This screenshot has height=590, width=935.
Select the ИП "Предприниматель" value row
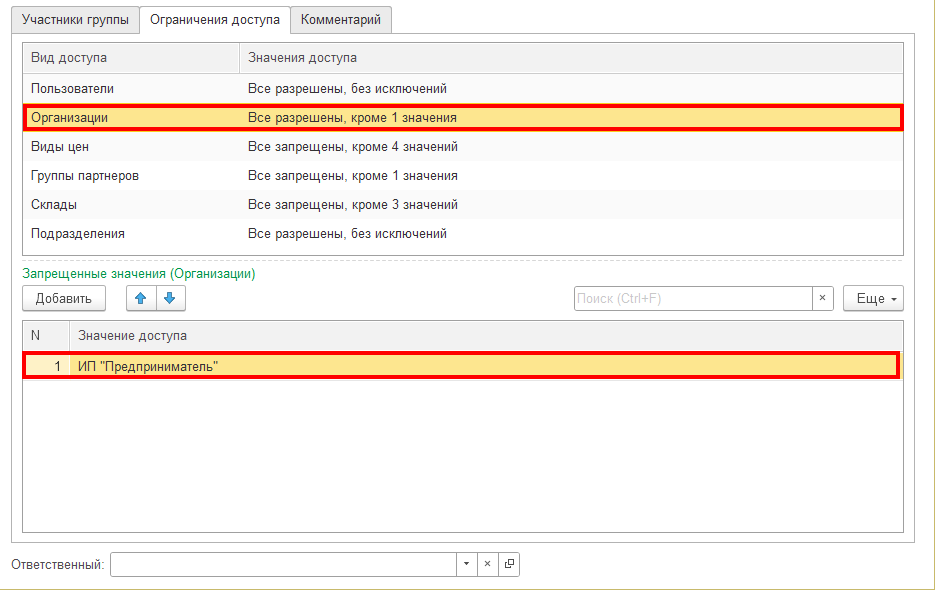(x=462, y=366)
